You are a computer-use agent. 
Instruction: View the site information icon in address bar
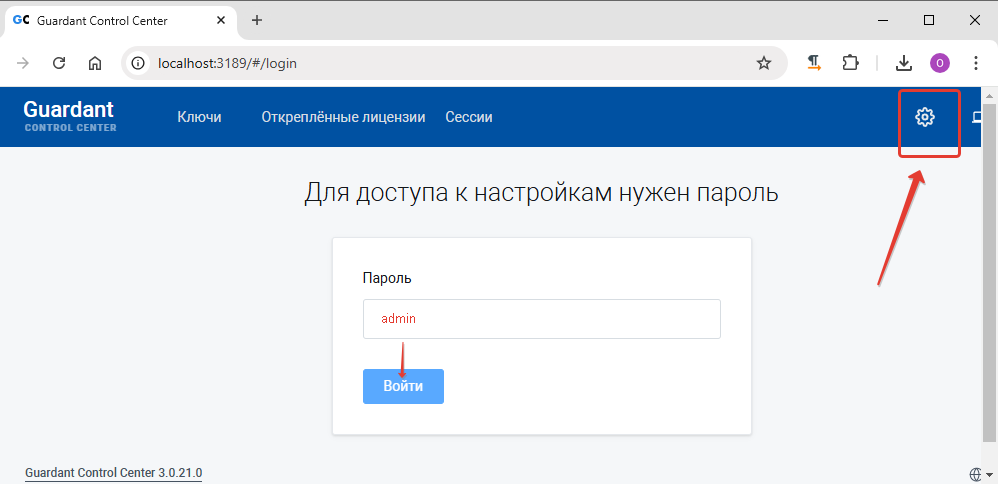pos(137,63)
